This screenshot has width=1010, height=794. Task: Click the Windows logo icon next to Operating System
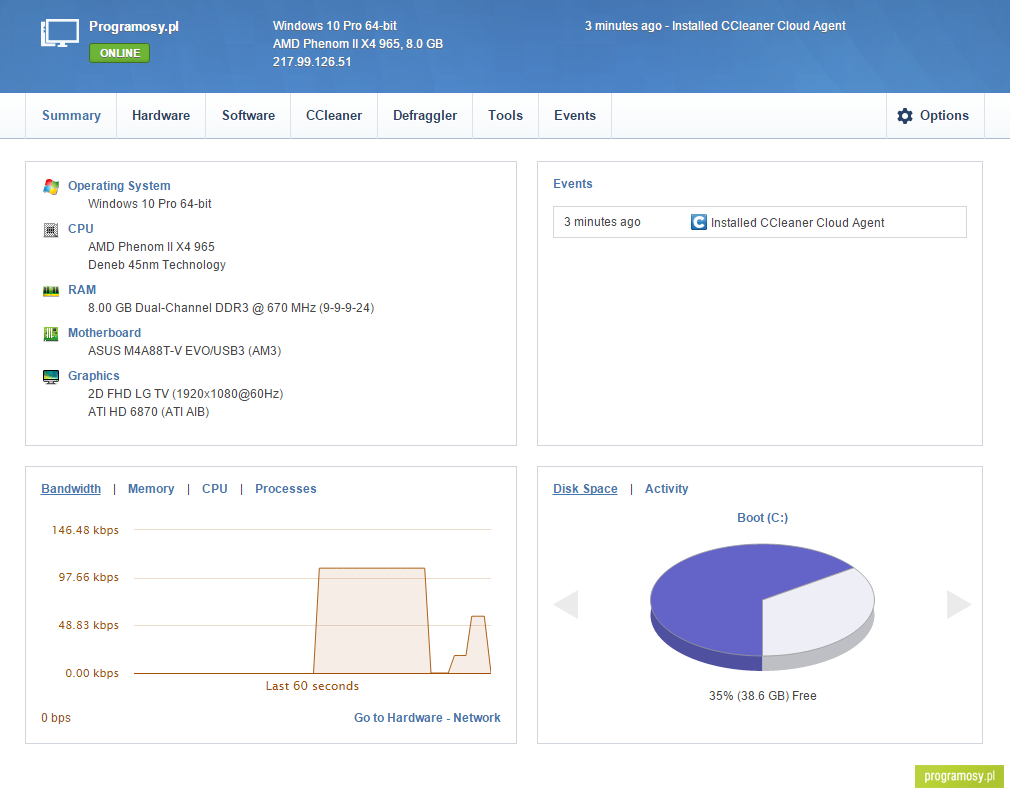pos(51,187)
